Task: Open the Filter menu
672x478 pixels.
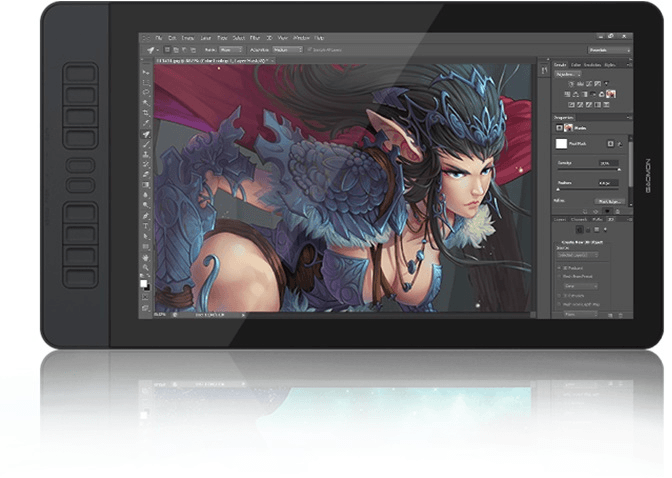Action: coord(255,38)
